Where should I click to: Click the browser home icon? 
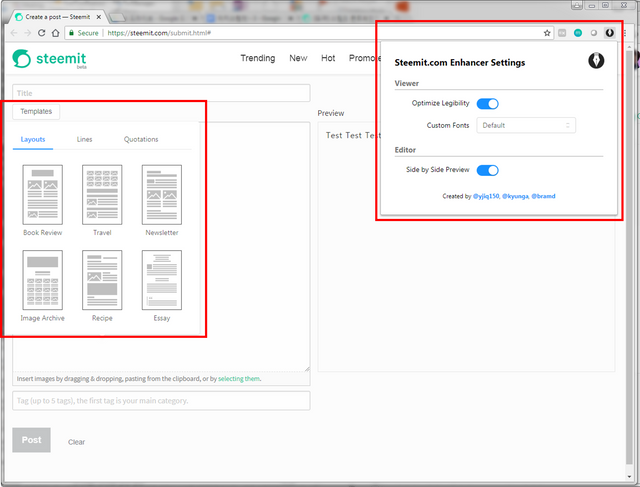[56, 33]
